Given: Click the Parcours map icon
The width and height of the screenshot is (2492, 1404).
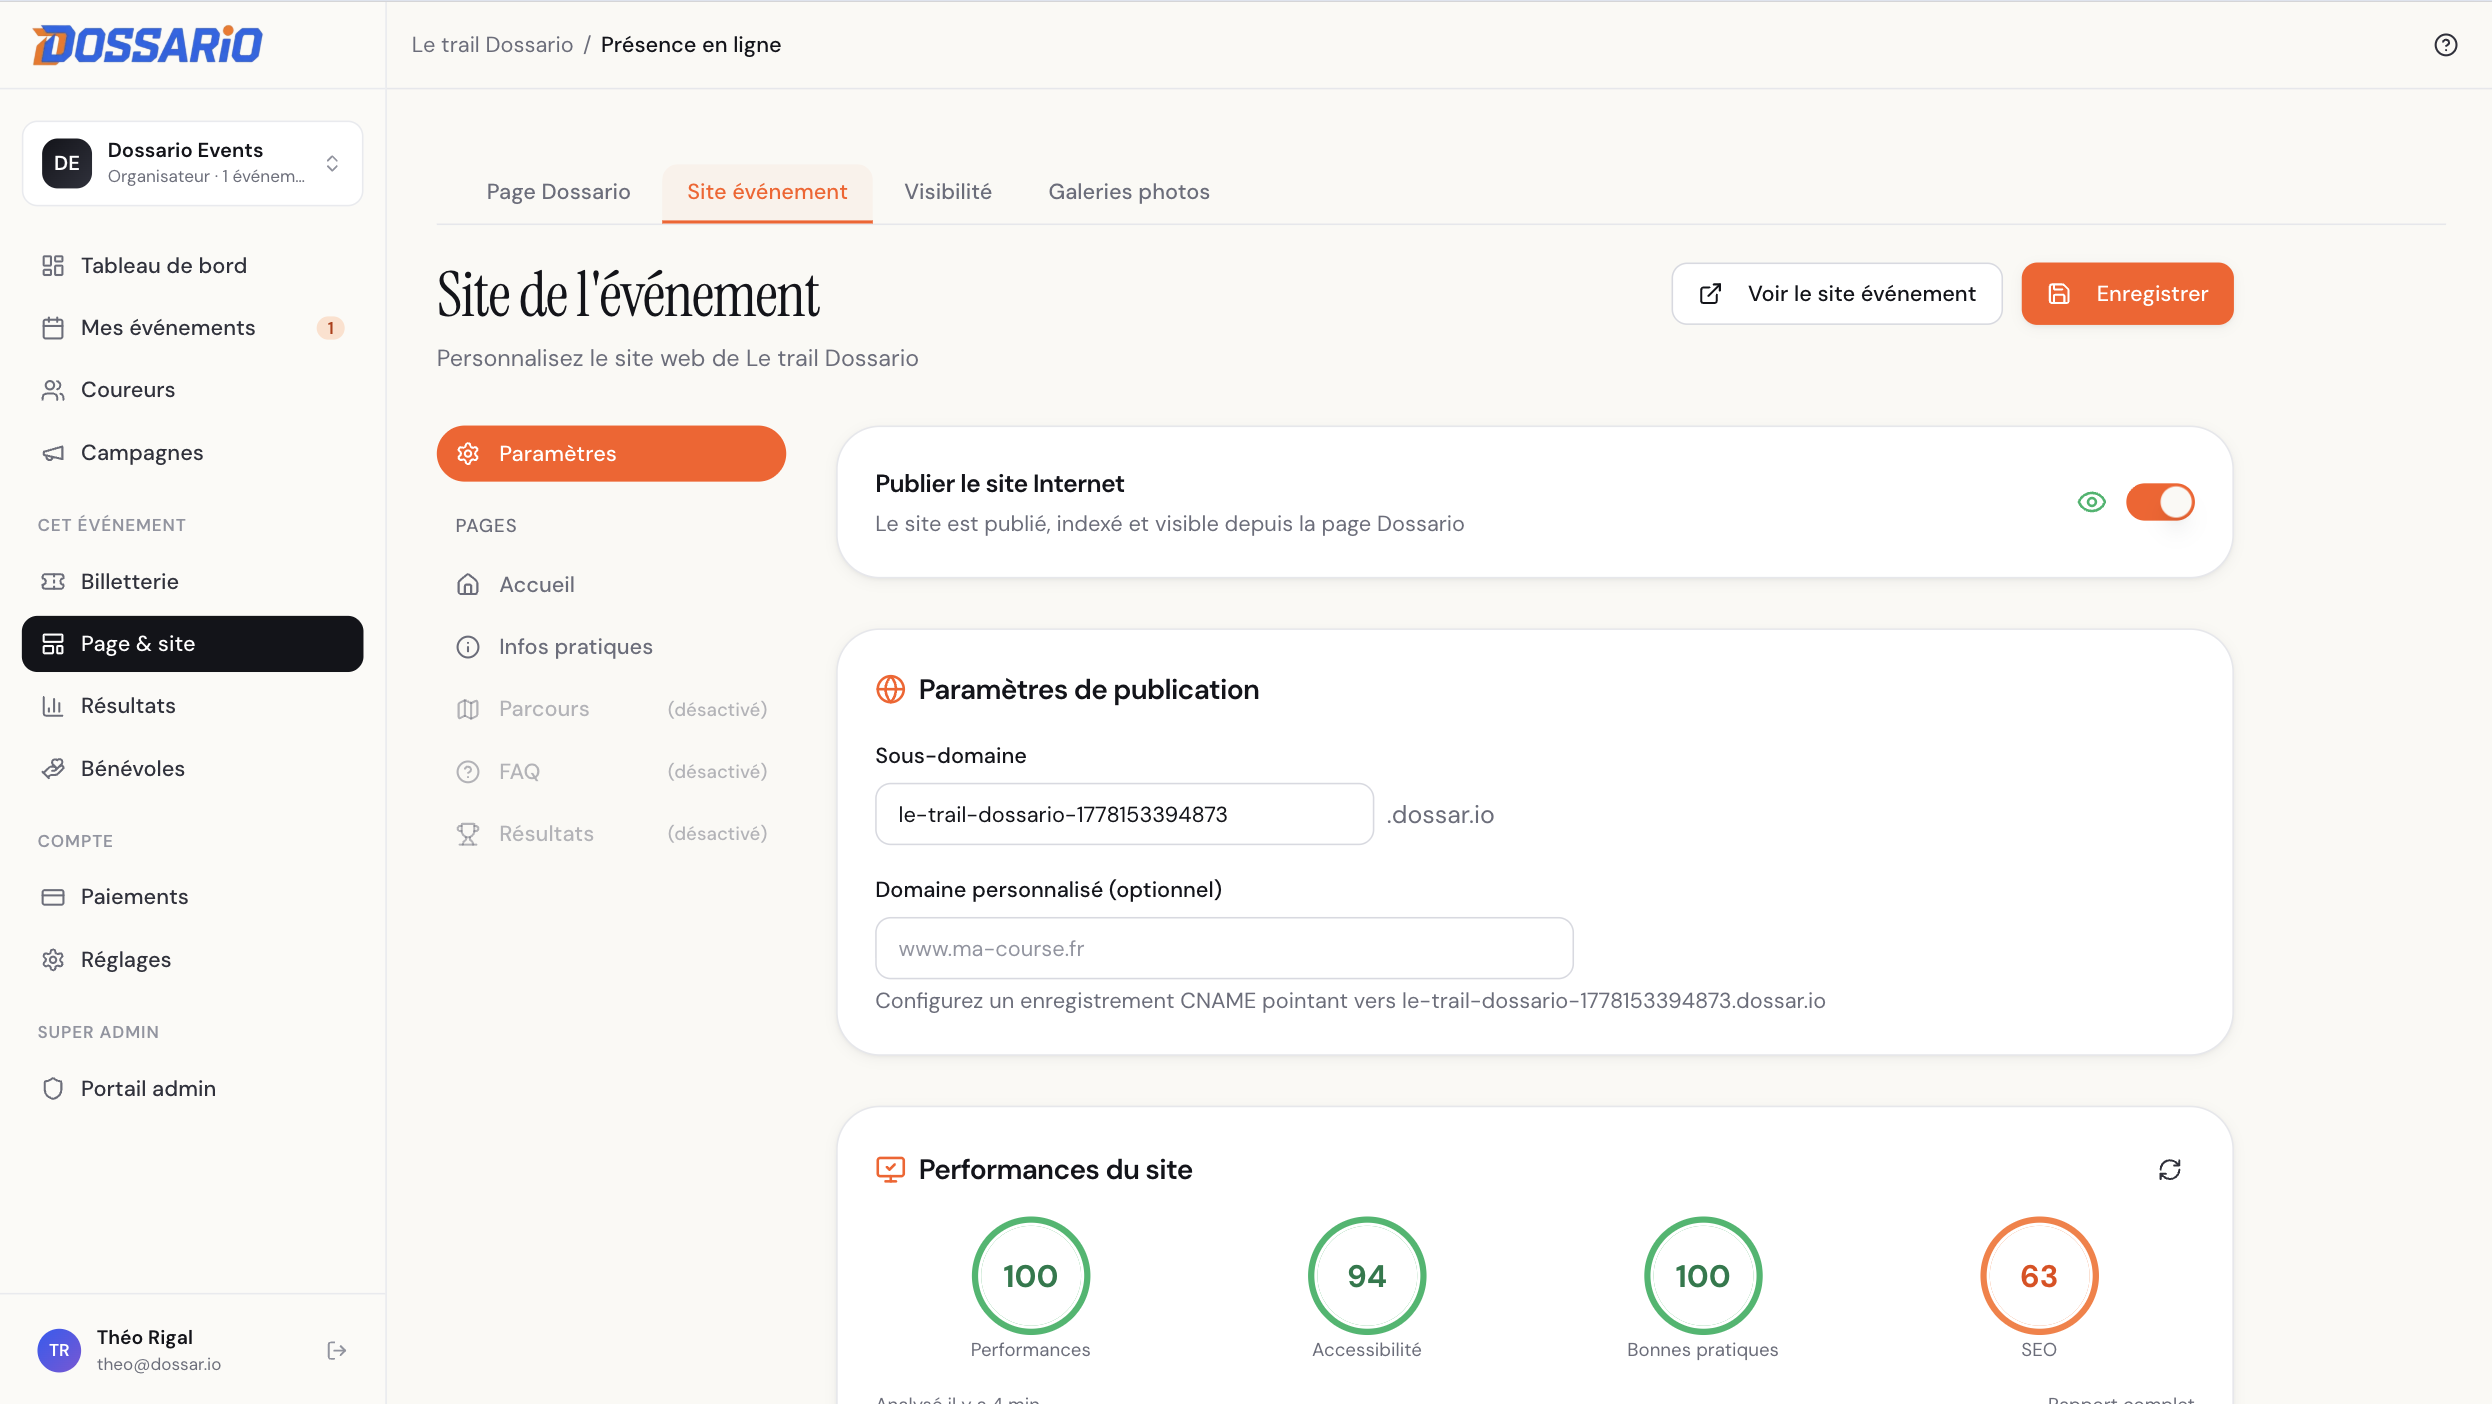Looking at the screenshot, I should (x=468, y=709).
